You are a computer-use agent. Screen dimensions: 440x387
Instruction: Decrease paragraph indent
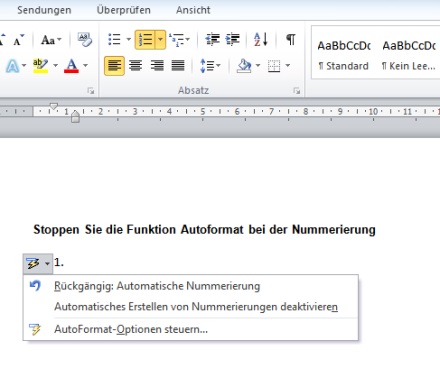tap(213, 39)
